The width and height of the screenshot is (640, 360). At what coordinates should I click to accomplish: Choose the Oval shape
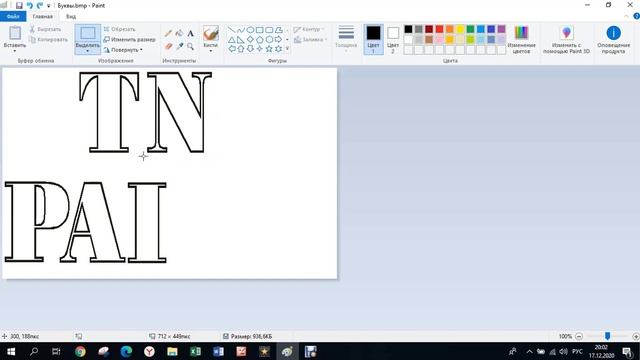[x=250, y=30]
